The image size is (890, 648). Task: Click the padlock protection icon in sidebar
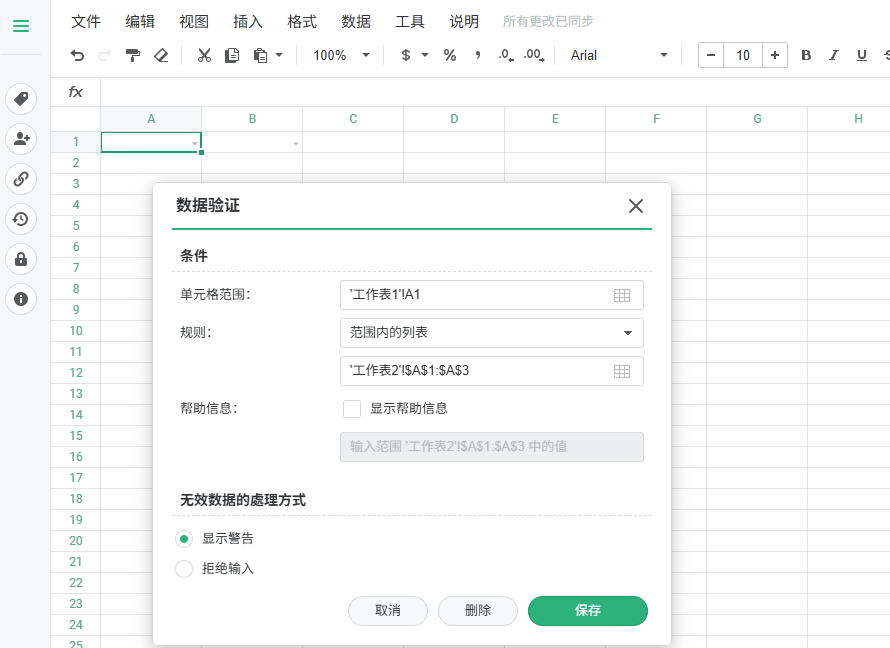click(x=20, y=259)
